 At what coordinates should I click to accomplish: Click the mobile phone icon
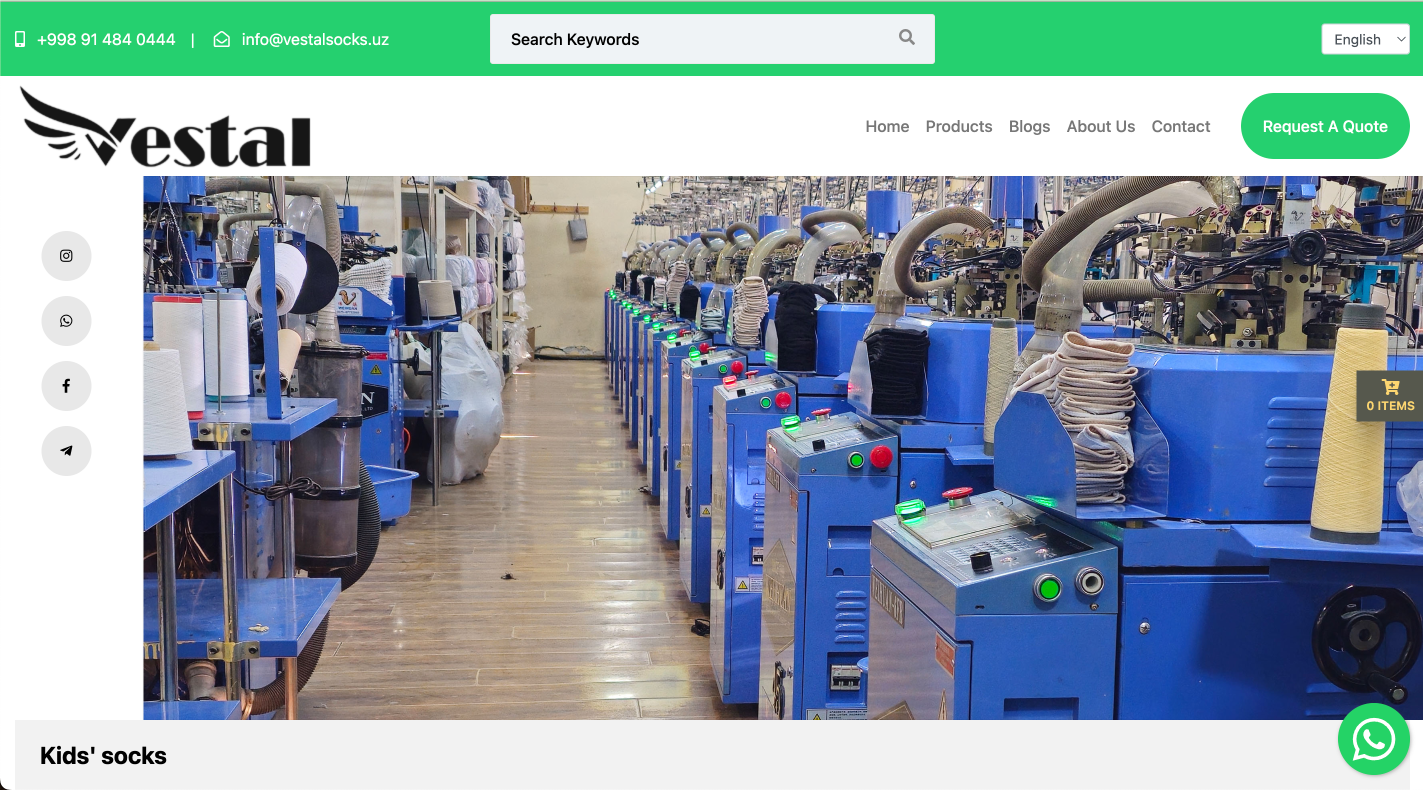click(20, 40)
